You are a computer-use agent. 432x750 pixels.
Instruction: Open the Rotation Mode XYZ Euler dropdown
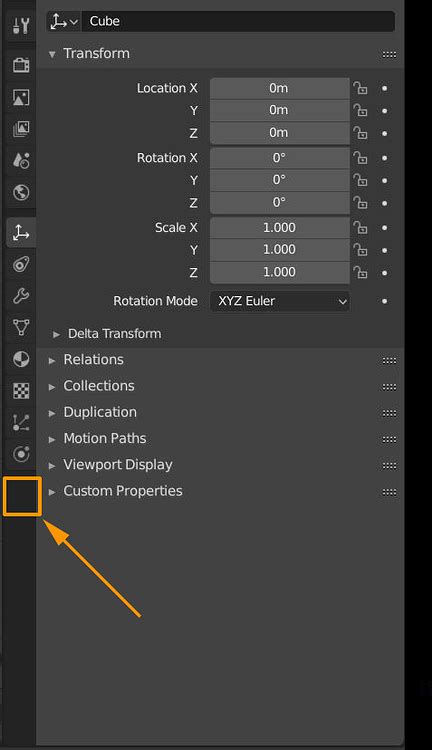(280, 301)
